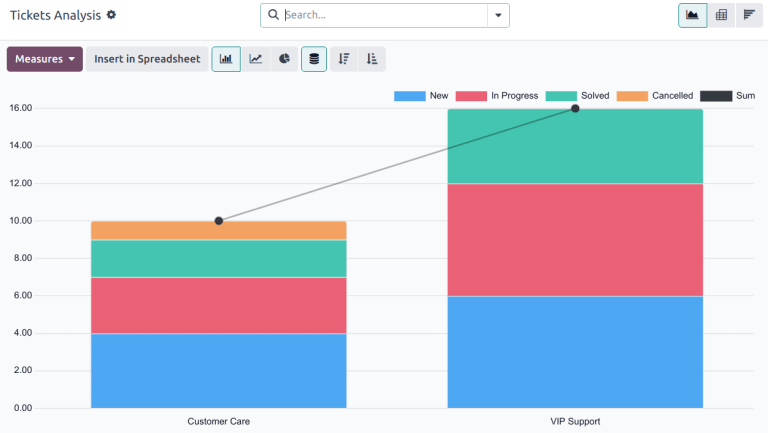Toggle stacked bars mode

[314, 59]
